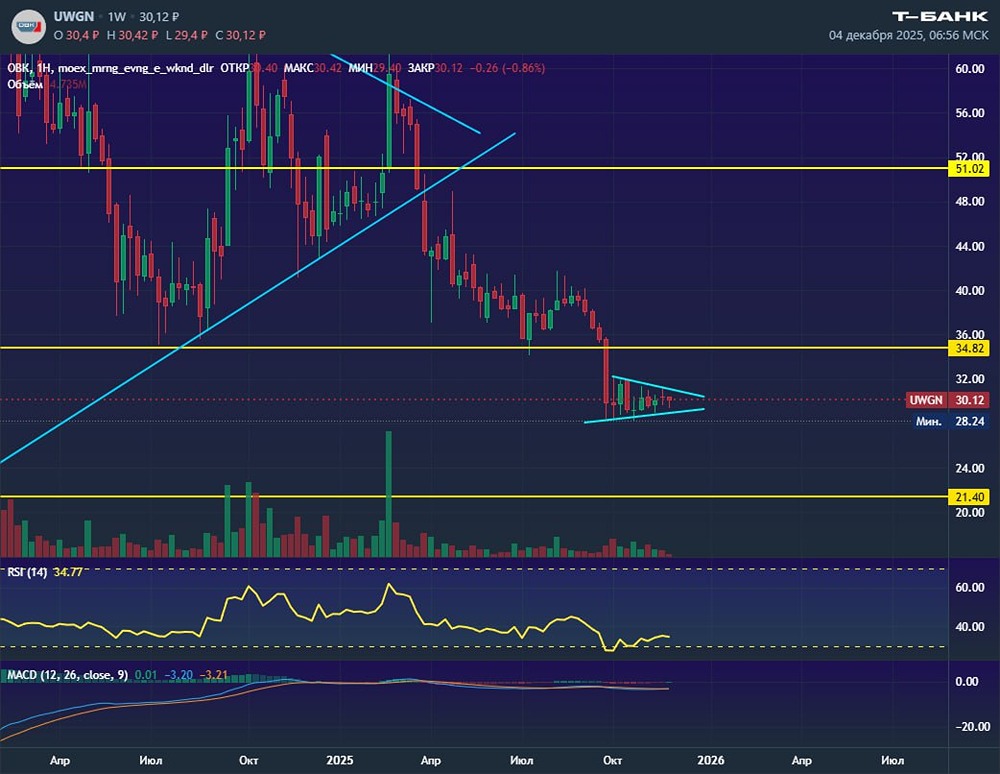Click the change value −0.26 (−0.86%)

(x=507, y=68)
